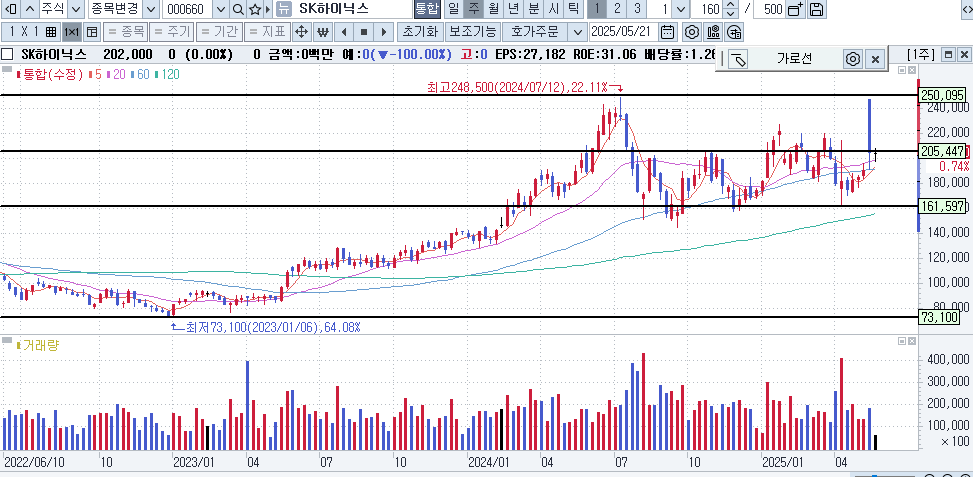Click the 호가주문 button
The height and width of the screenshot is (477, 973).
[536, 32]
